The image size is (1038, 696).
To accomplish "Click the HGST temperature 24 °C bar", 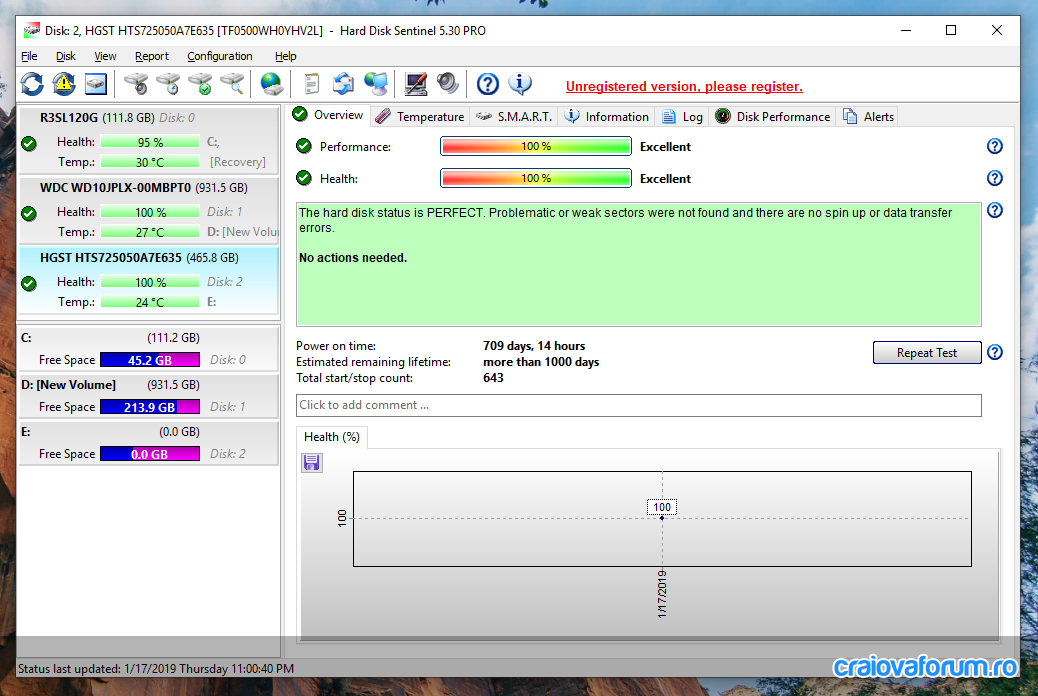I will [150, 303].
